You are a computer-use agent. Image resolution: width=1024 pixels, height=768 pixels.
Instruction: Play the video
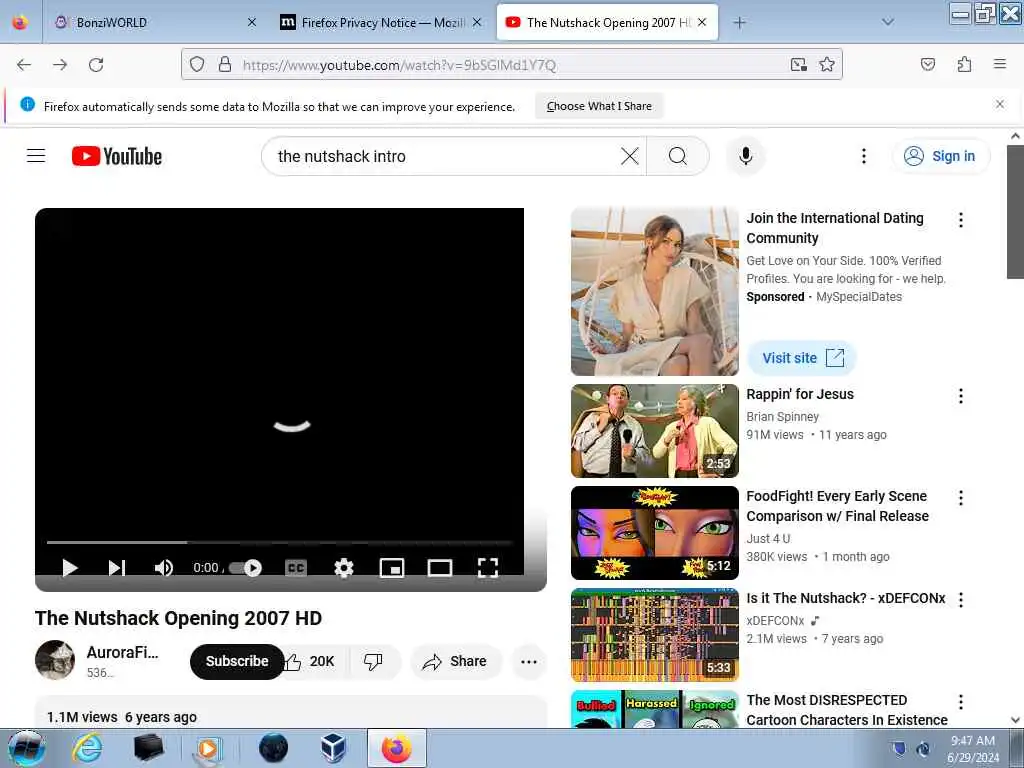click(x=69, y=568)
